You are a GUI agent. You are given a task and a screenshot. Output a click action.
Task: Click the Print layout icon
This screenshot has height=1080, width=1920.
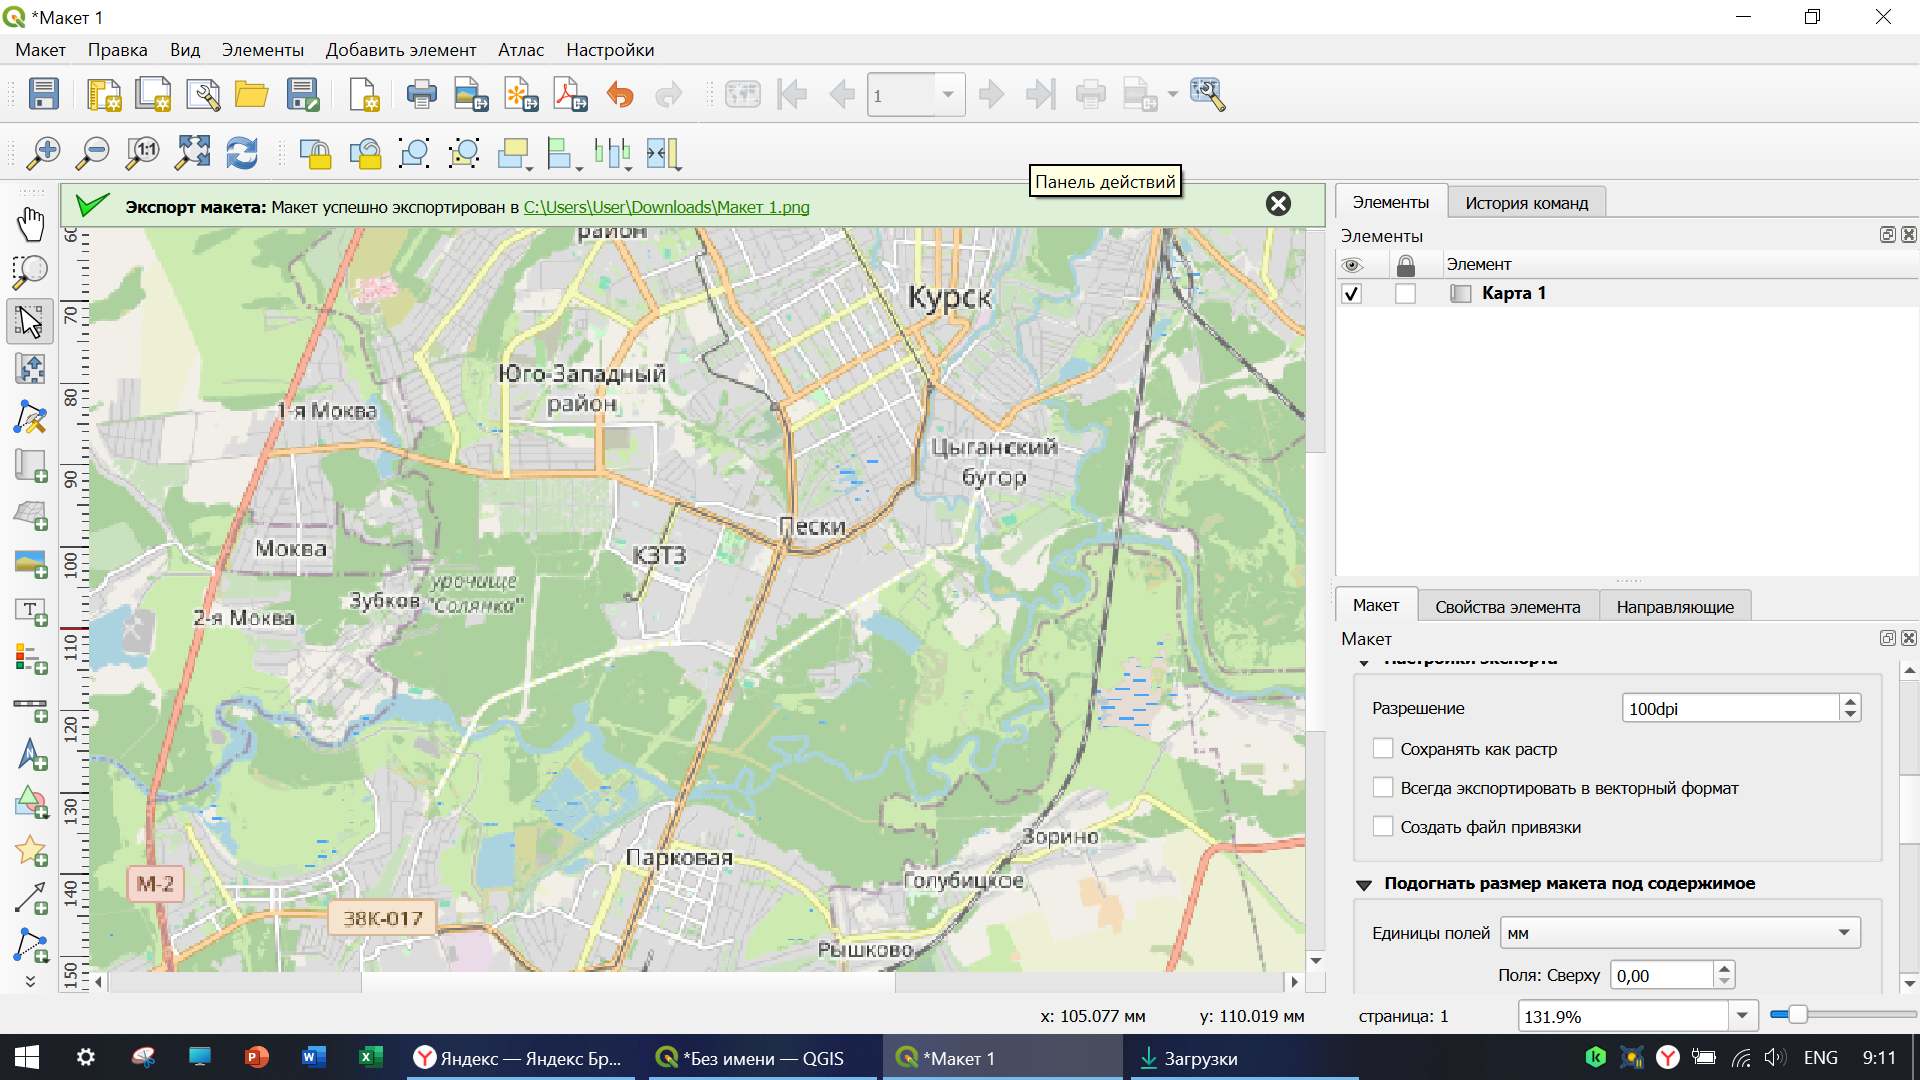click(x=421, y=95)
